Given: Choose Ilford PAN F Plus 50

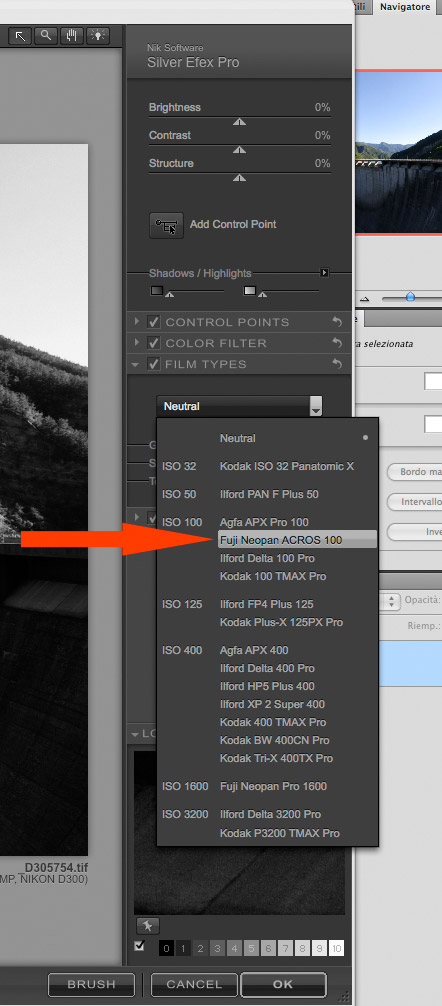Looking at the screenshot, I should [267, 495].
